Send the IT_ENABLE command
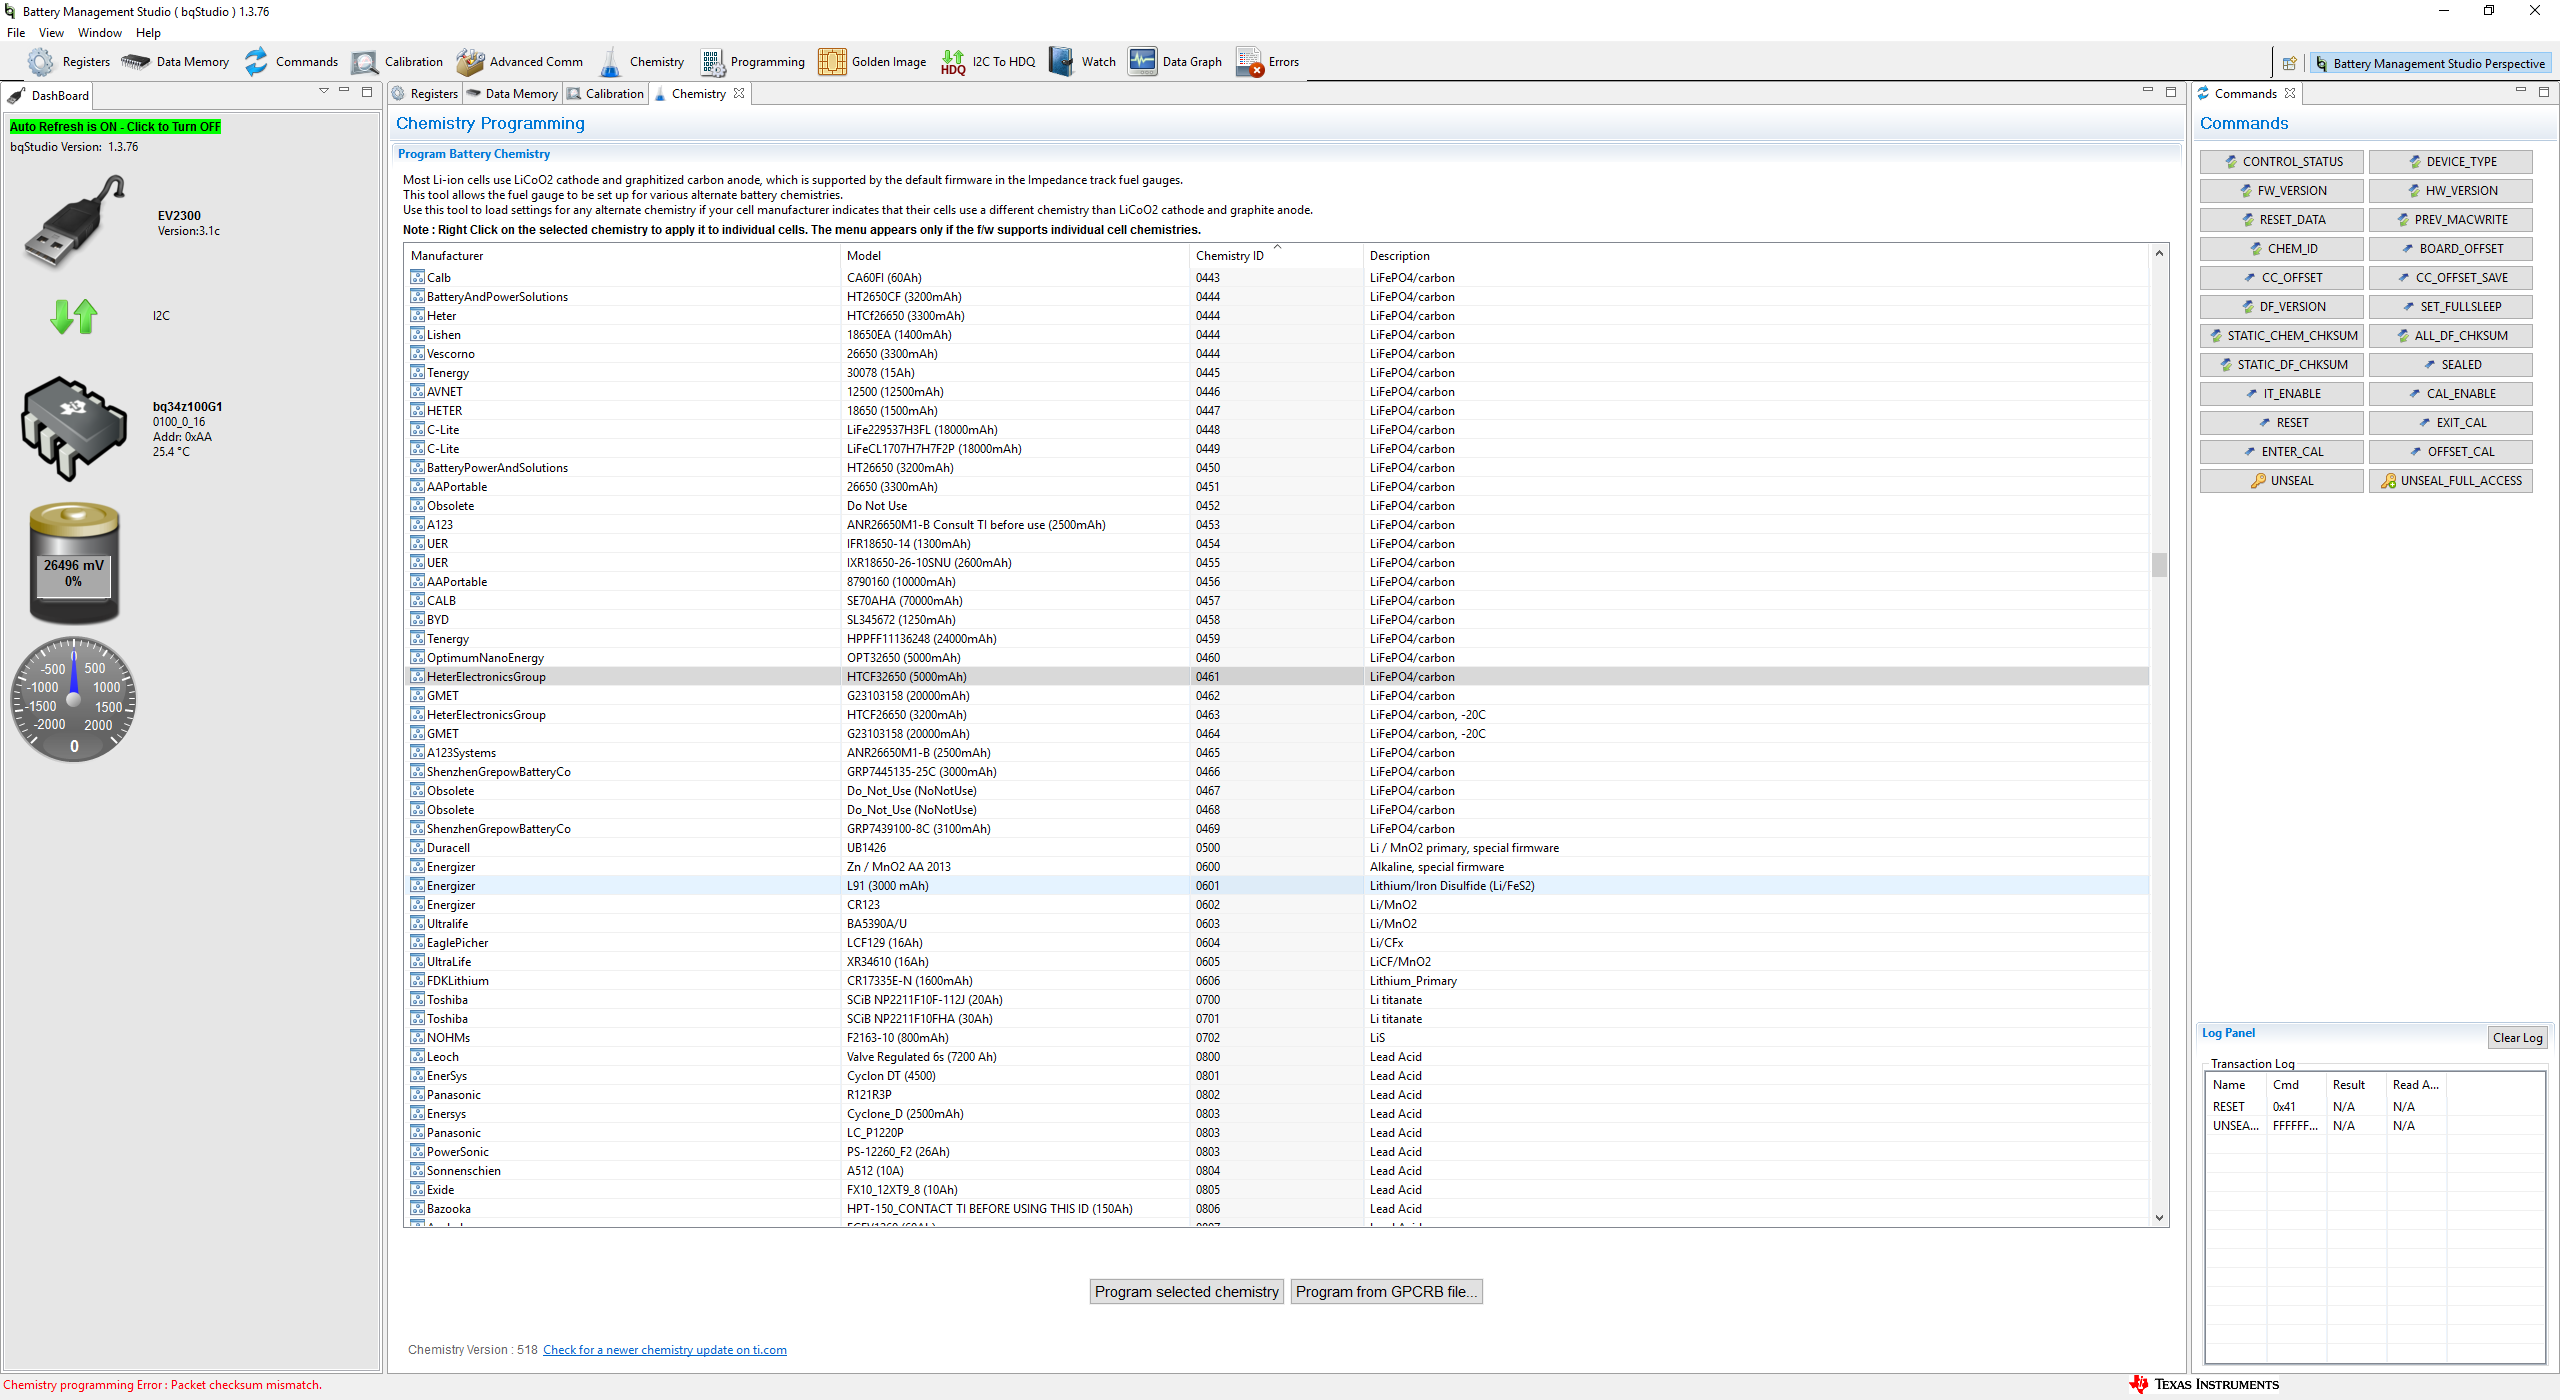Screen dimensions: 2560x1400 click(x=2281, y=394)
